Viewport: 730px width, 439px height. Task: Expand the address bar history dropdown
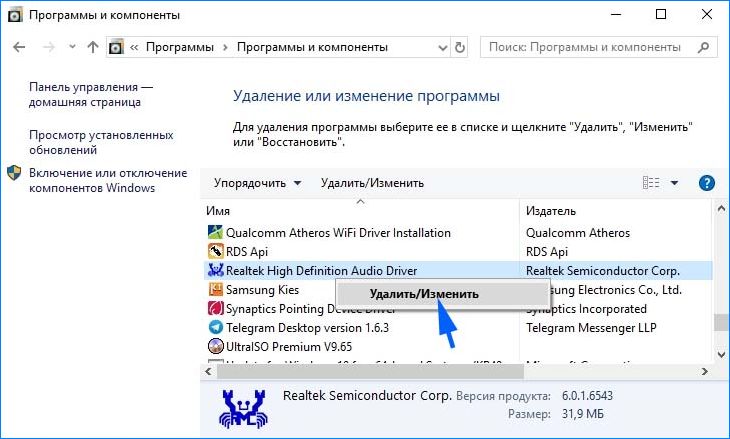click(443, 47)
